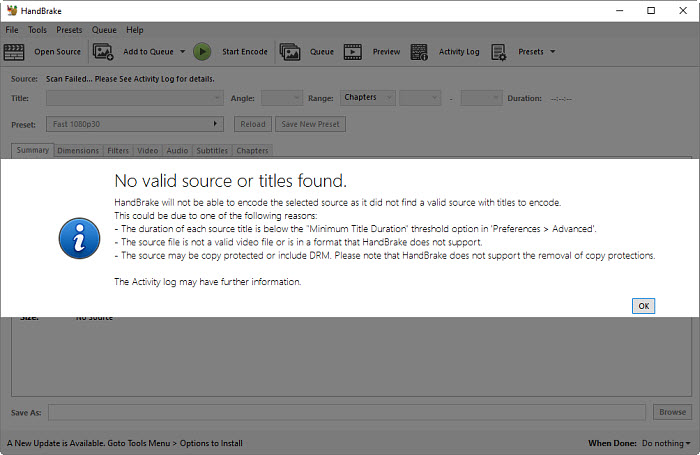Click the Presets document gear icon
The image size is (700, 455).
pos(498,52)
